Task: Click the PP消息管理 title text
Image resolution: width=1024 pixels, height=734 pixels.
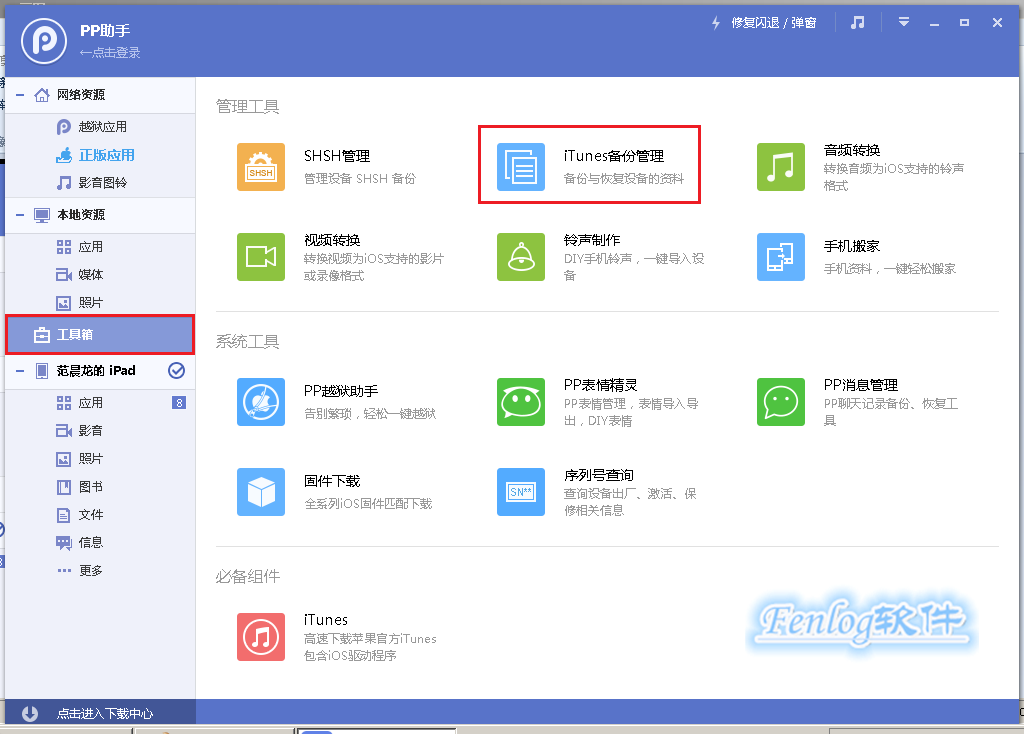Action: pos(861,385)
